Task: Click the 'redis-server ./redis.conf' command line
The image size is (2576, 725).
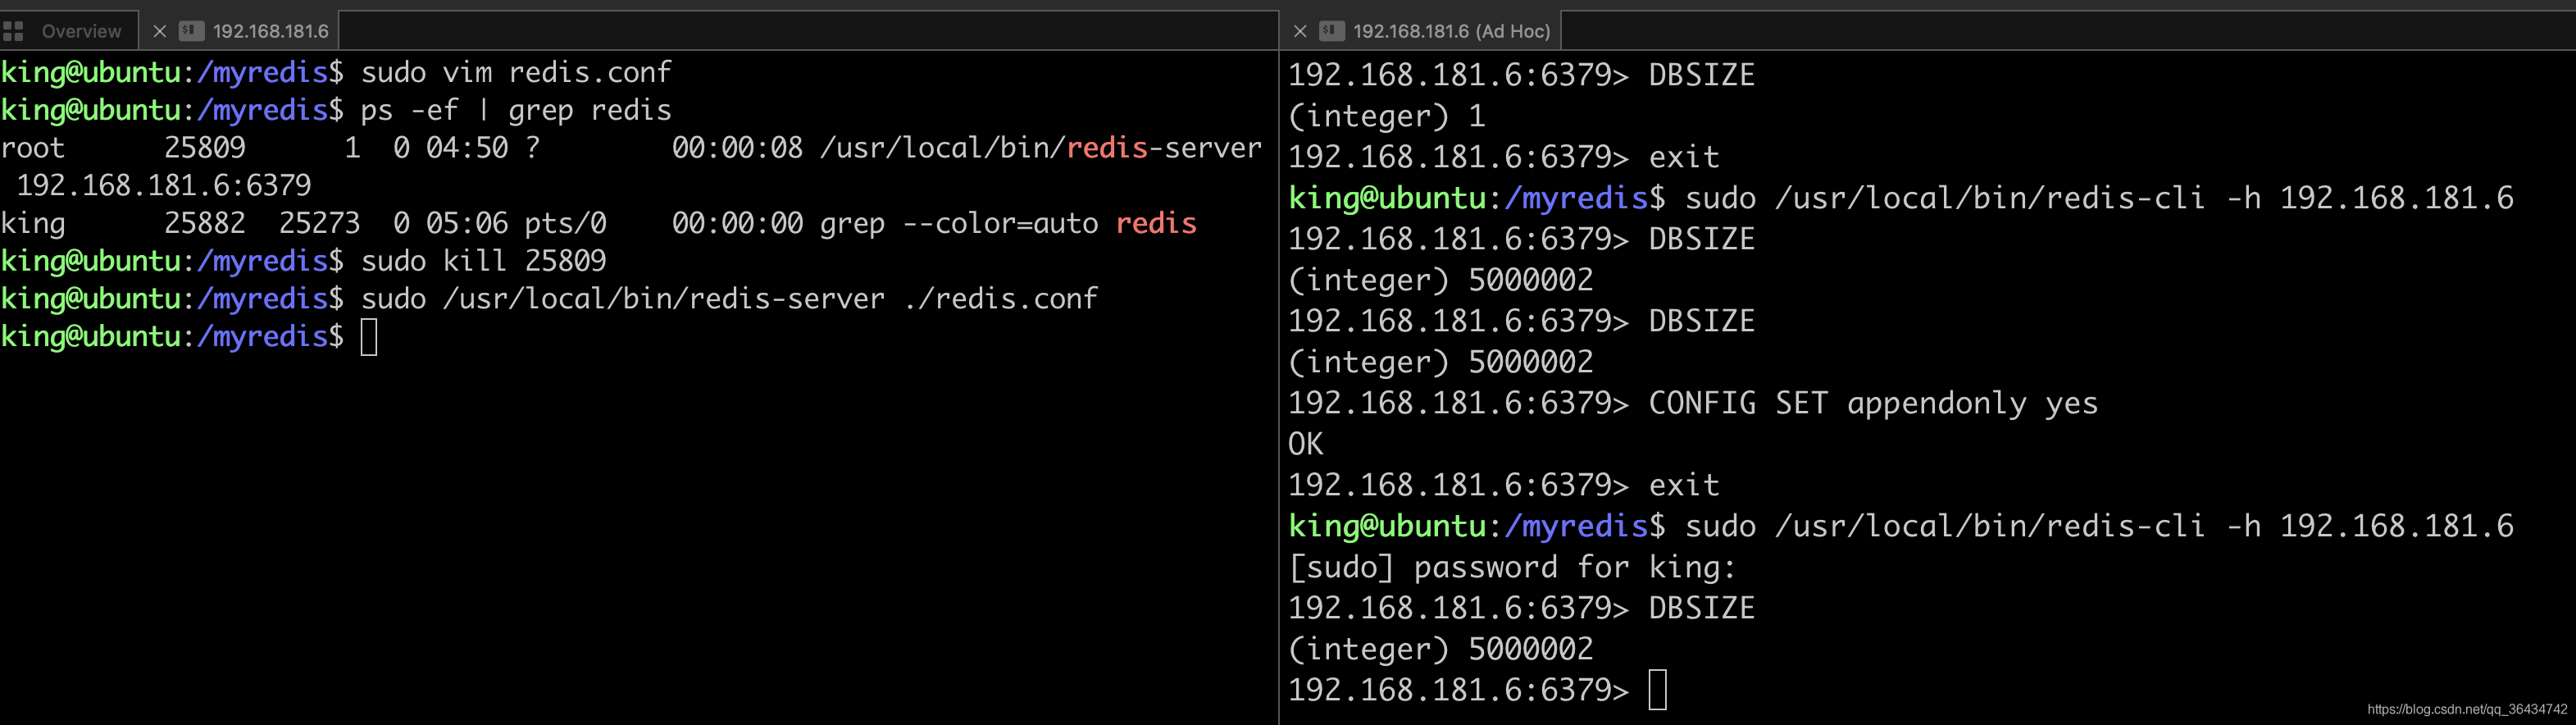Action: pos(729,299)
